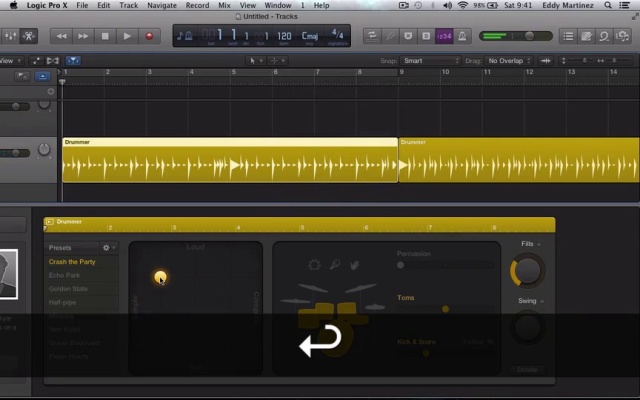The height and width of the screenshot is (400, 640).
Task: Click the Cmaj key display
Action: tap(310, 36)
